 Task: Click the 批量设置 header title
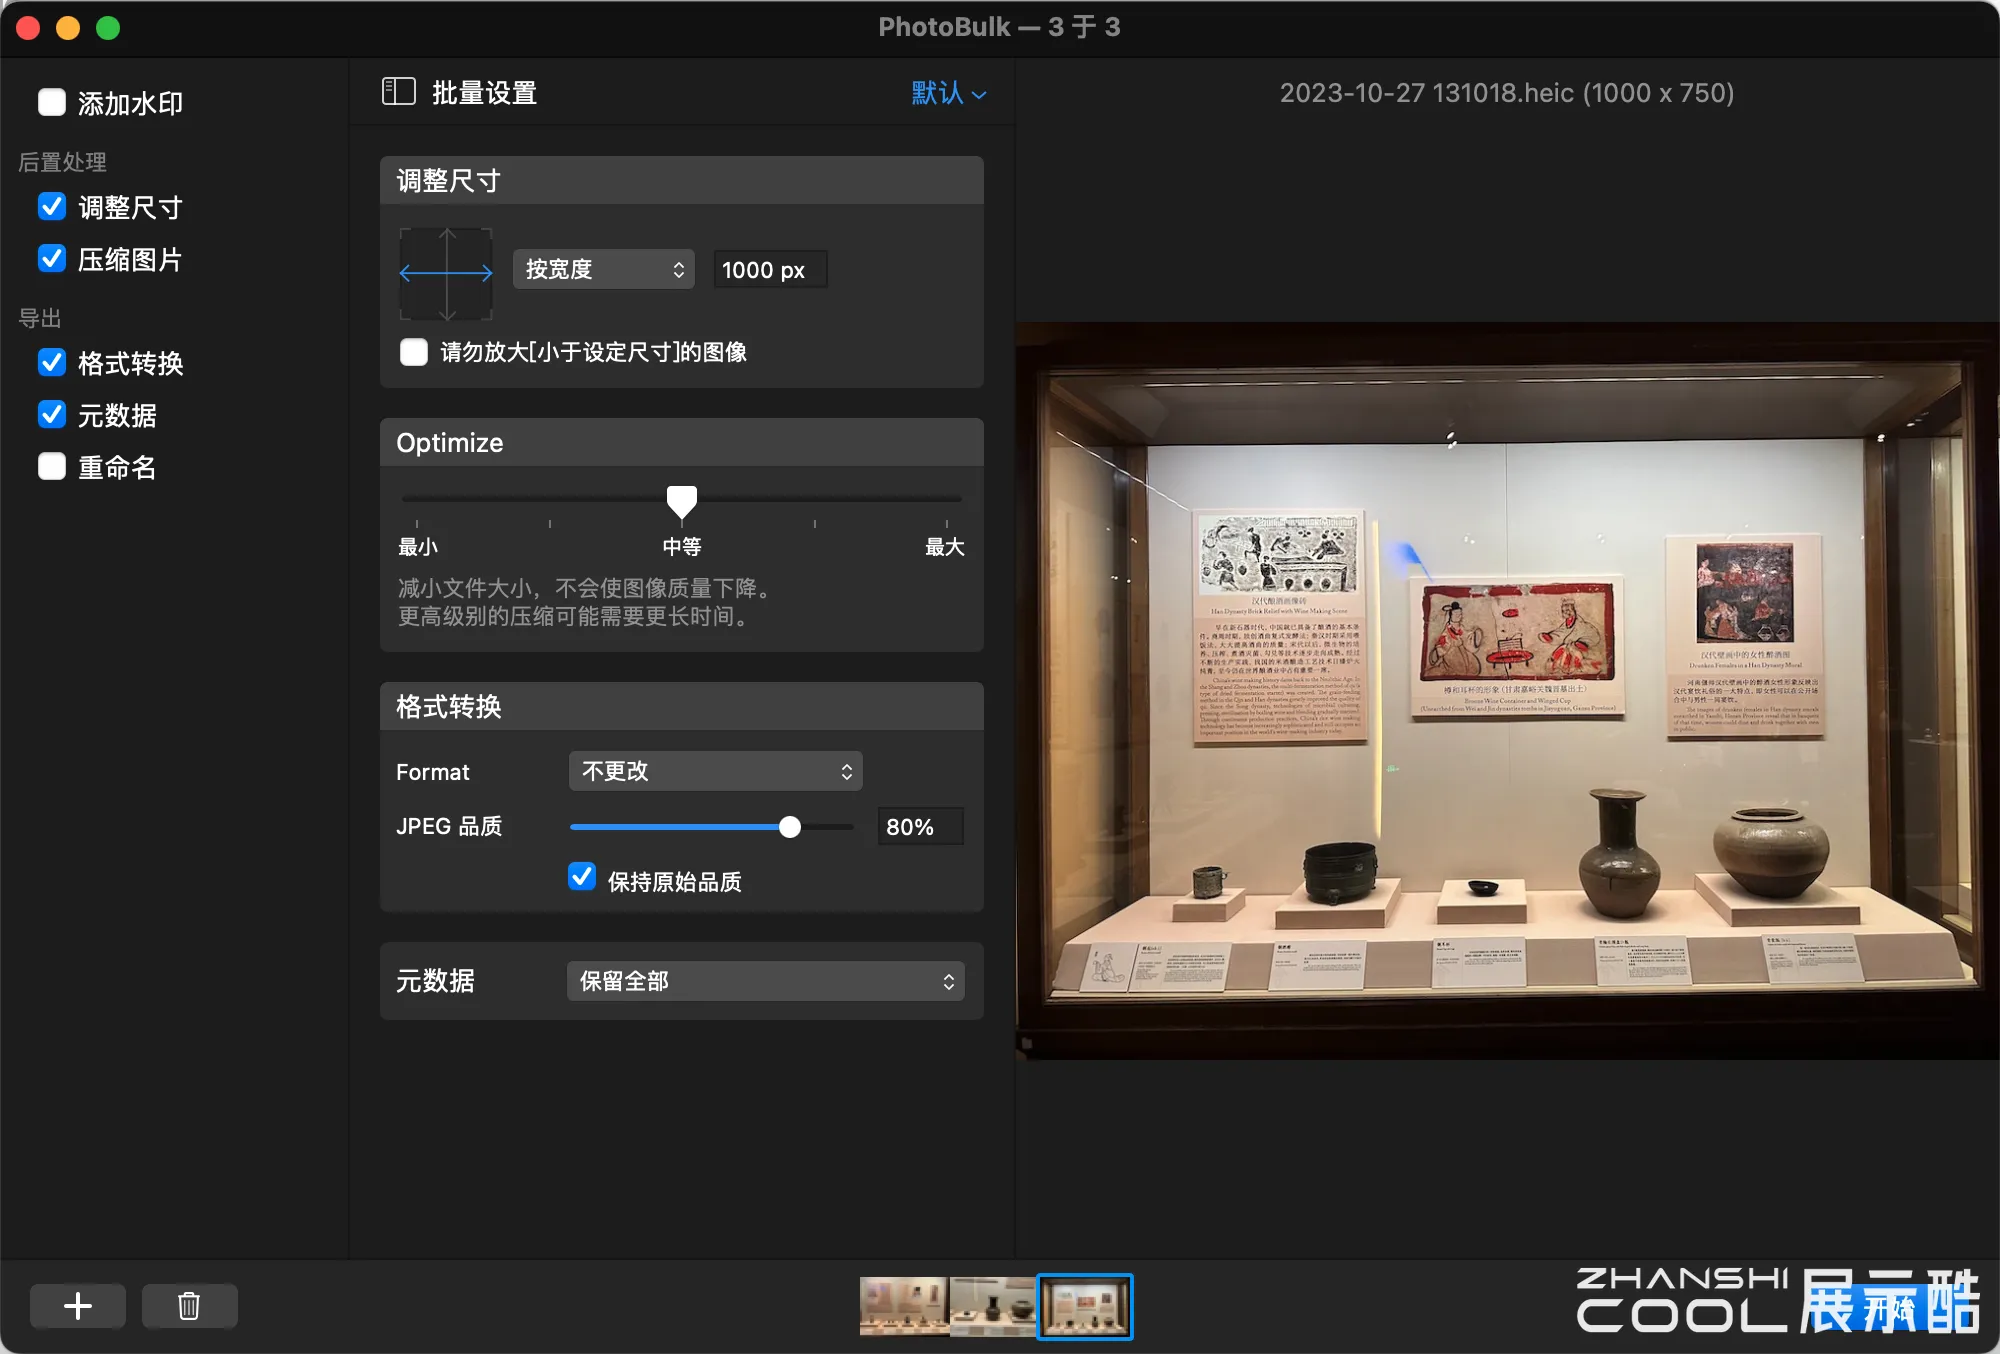click(484, 93)
